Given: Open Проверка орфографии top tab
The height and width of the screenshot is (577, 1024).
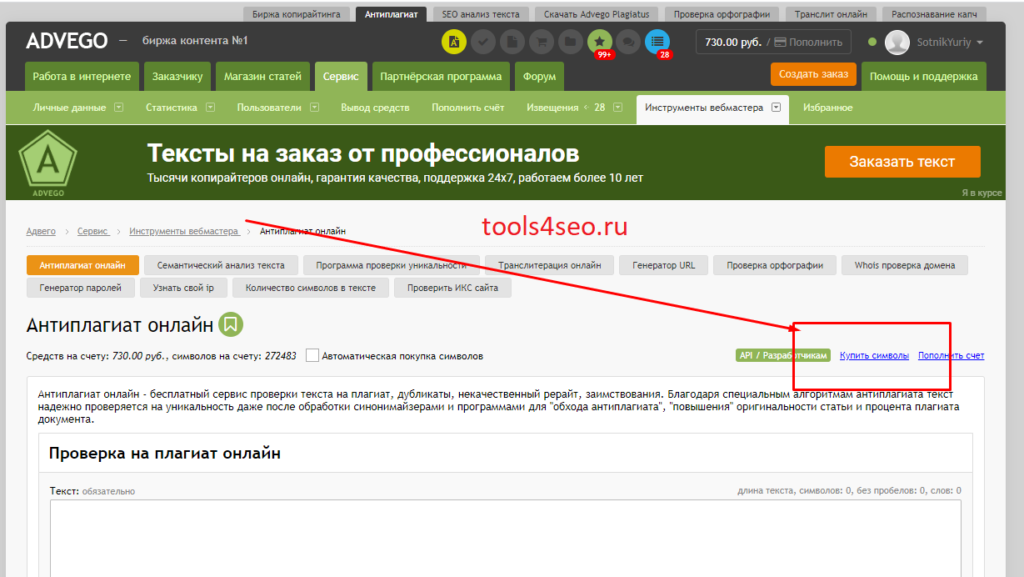Looking at the screenshot, I should (x=722, y=14).
